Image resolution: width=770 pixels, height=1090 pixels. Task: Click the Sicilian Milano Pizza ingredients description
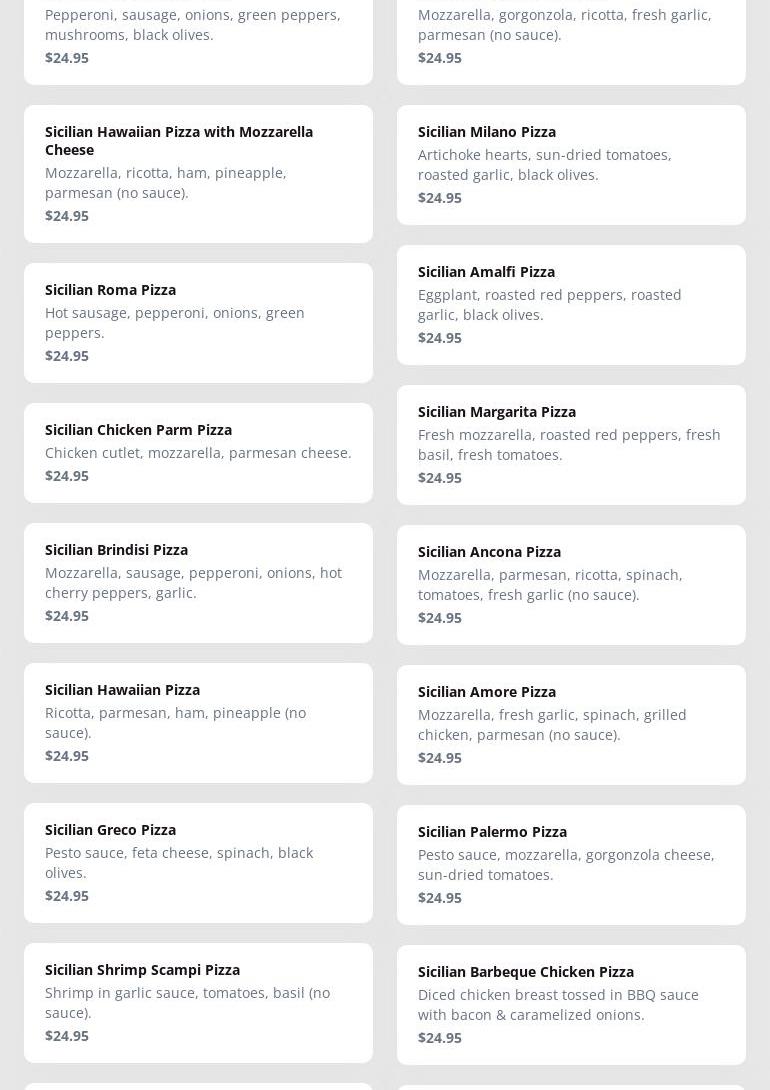point(544,164)
